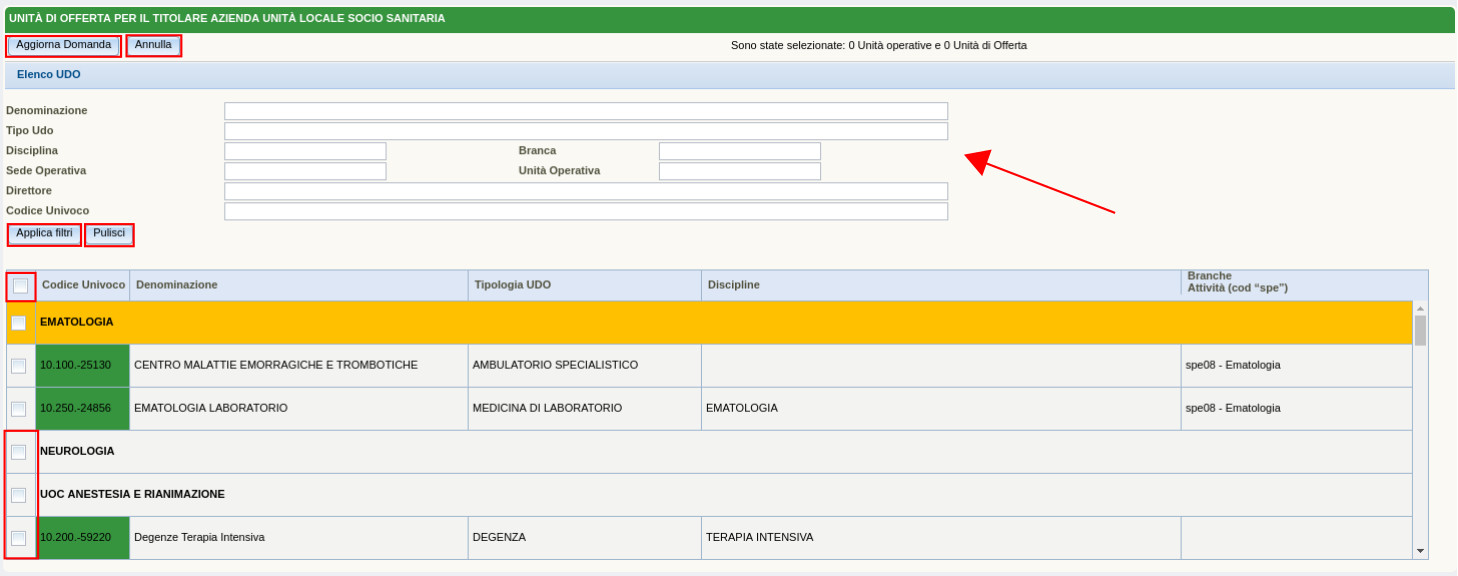
Task: Toggle the select-all checkbox in table header
Action: 20,286
